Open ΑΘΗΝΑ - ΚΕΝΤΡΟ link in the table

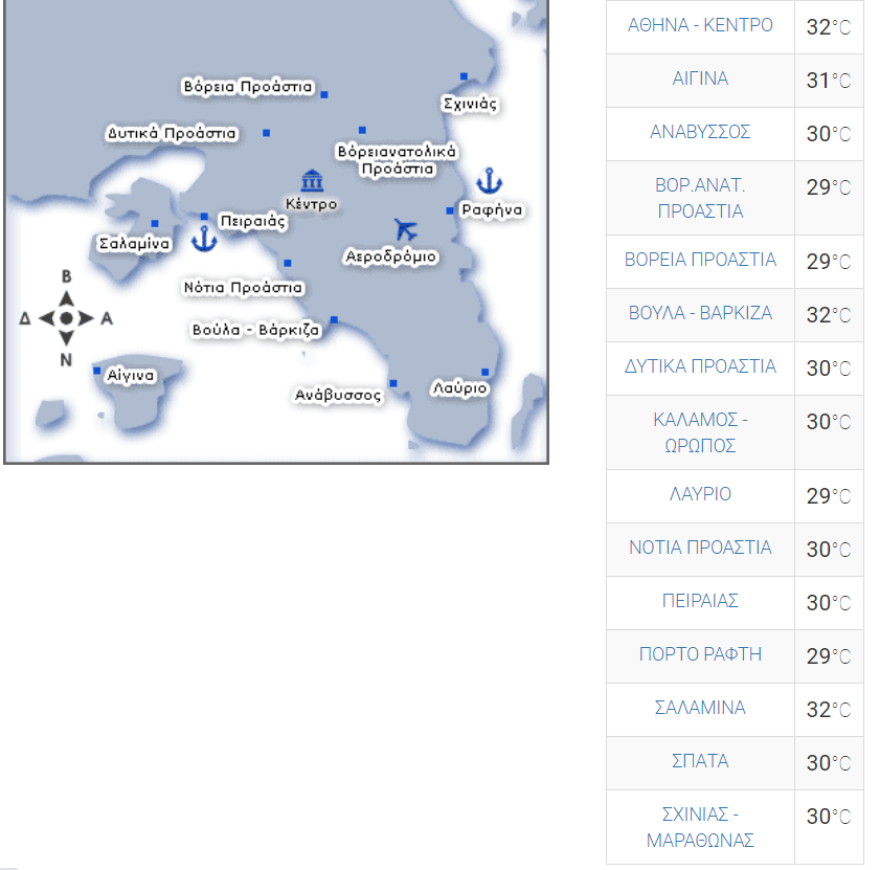pyautogui.click(x=700, y=26)
